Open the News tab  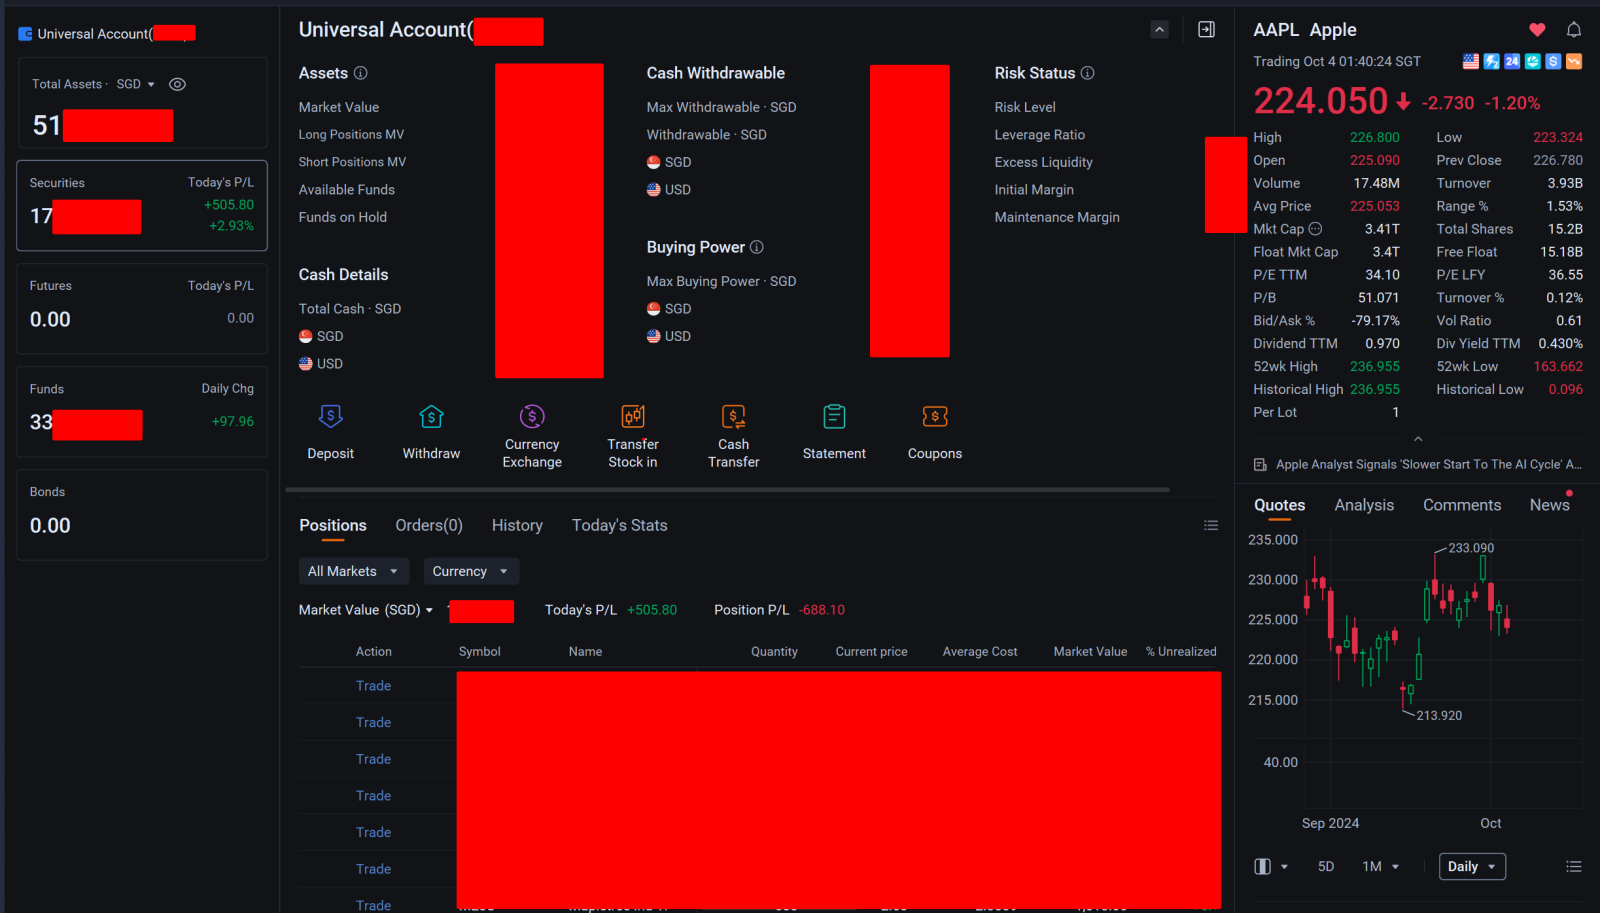(x=1550, y=506)
